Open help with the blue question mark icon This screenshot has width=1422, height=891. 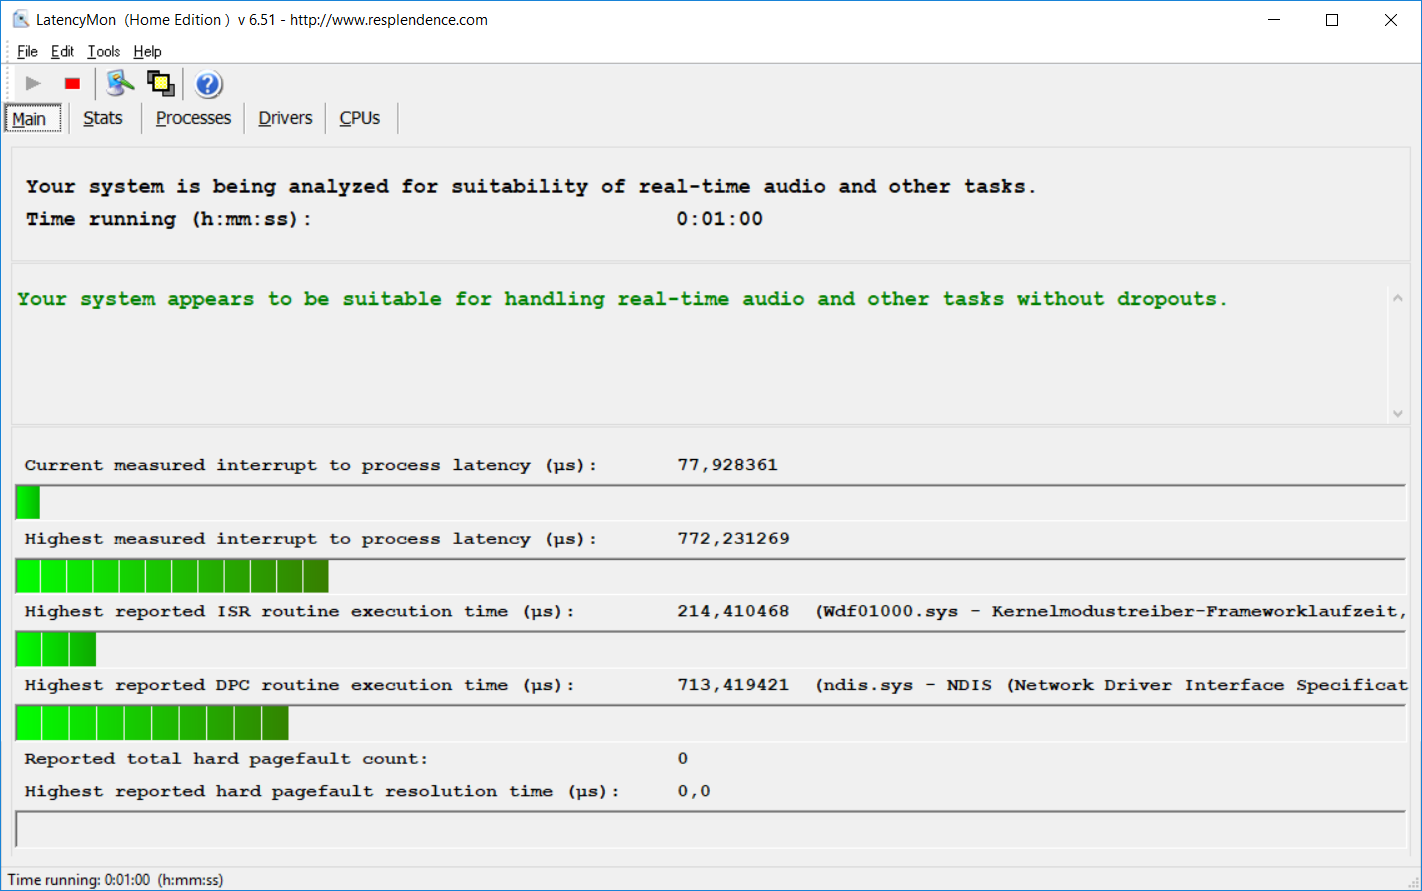pyautogui.click(x=208, y=84)
